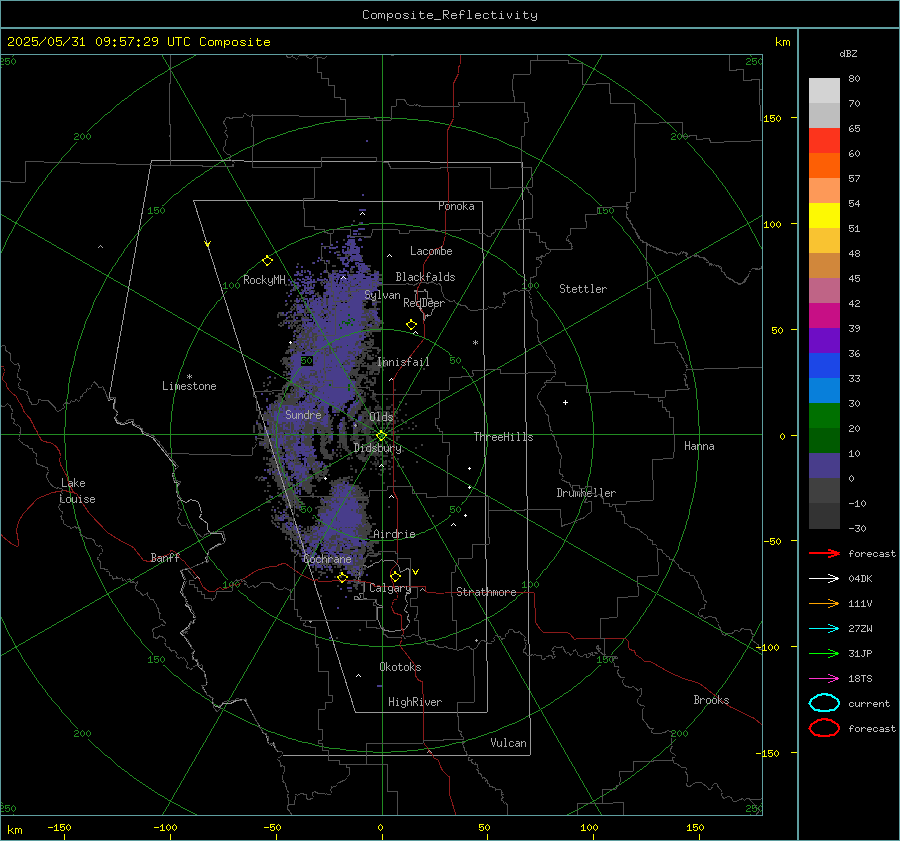The width and height of the screenshot is (900, 841).
Task: Click the blue 33-36 dBZ swatch
Action: click(824, 365)
